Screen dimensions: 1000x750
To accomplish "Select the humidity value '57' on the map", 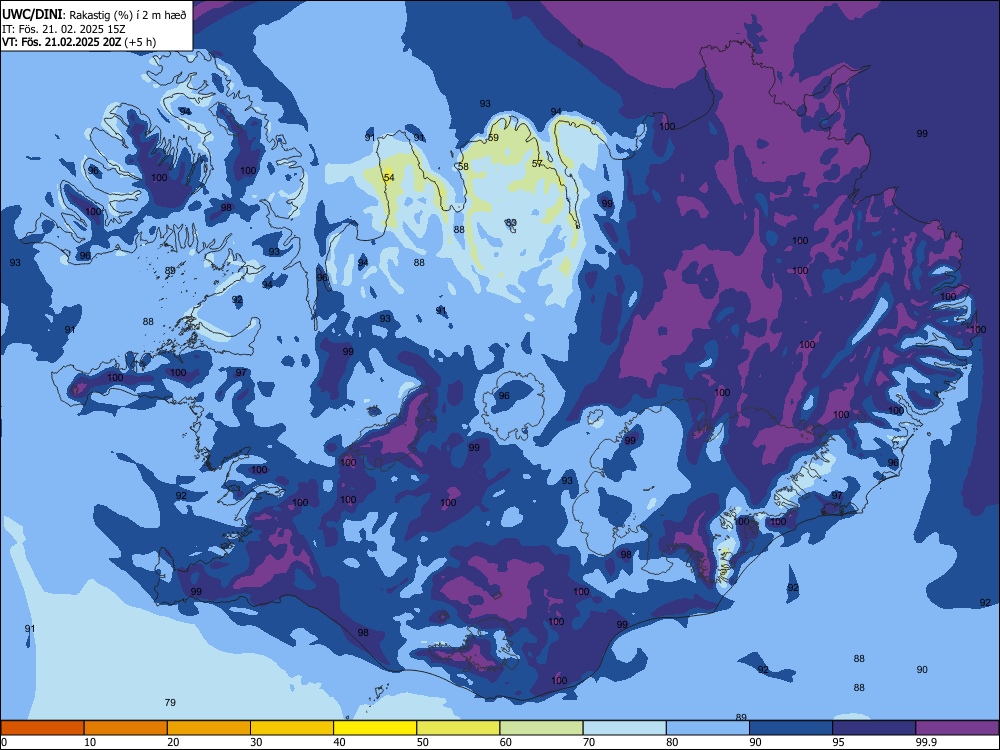I will point(537,164).
